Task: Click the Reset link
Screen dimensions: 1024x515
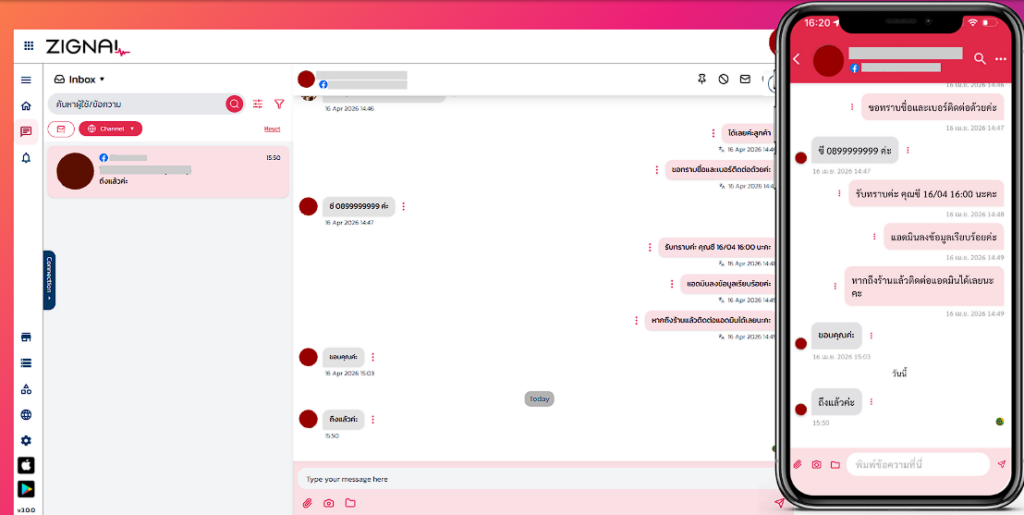Action: coord(272,129)
